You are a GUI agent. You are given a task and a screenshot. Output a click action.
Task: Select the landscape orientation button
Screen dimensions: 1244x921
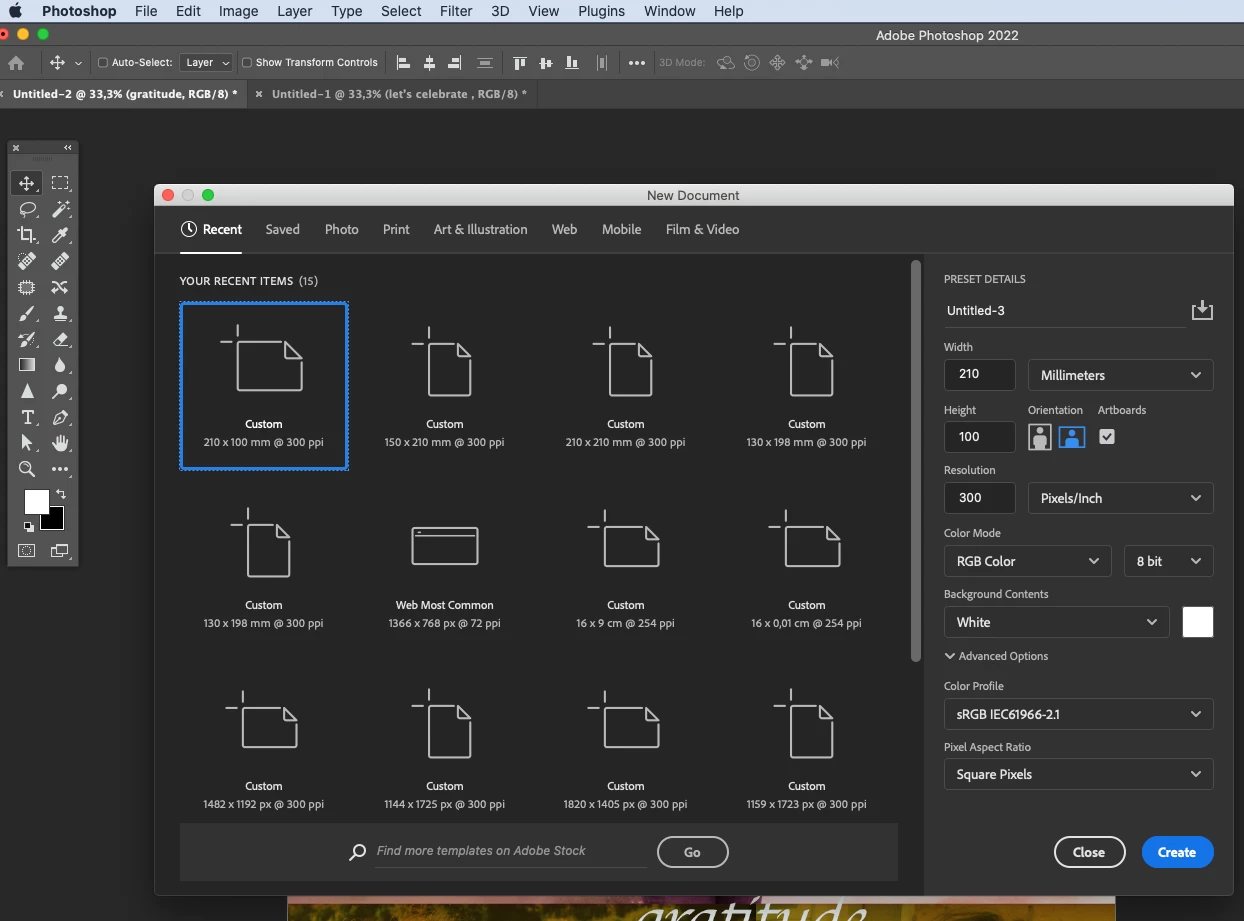click(1072, 437)
